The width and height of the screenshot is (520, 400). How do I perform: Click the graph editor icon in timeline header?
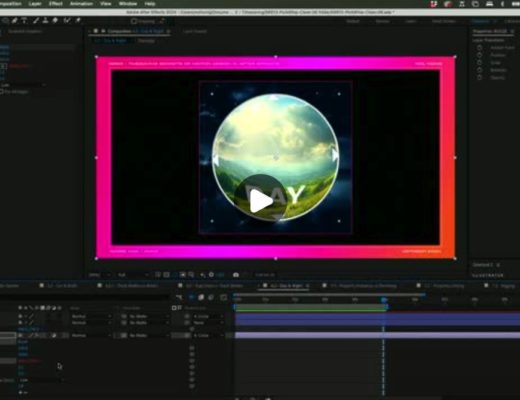[223, 297]
